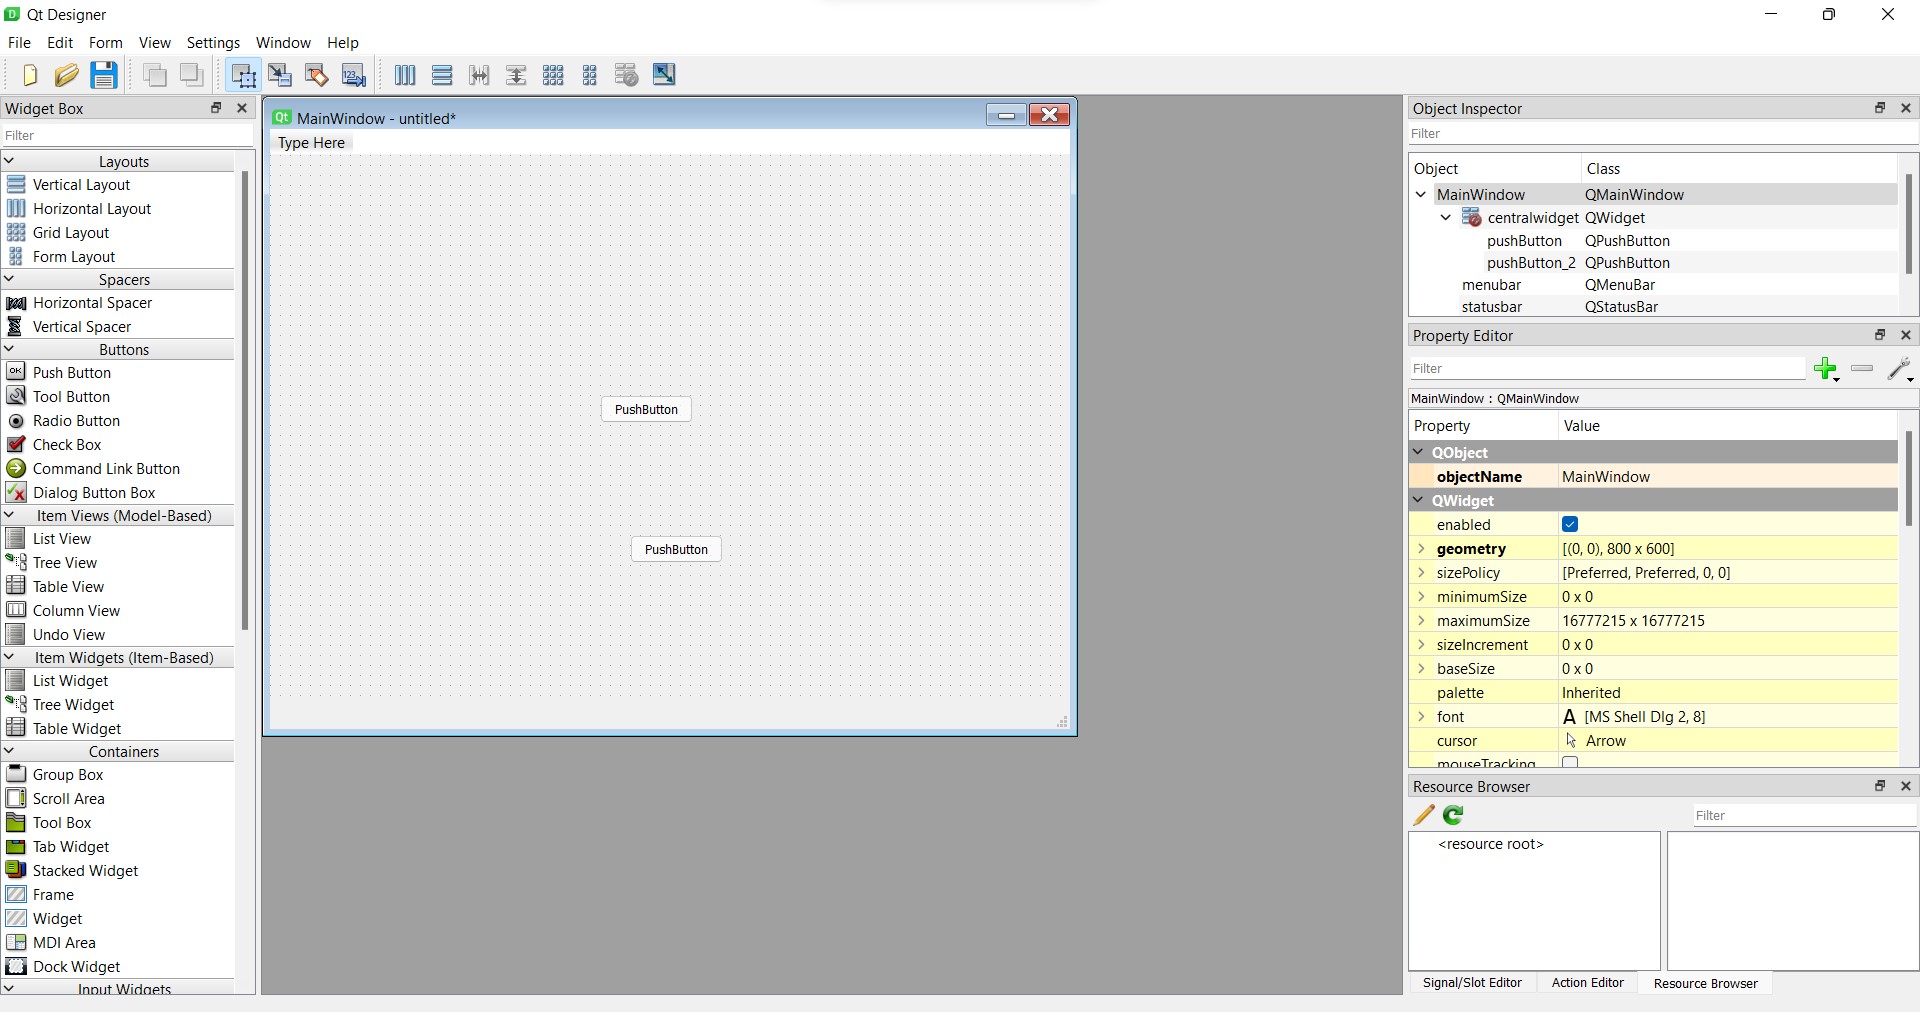Image resolution: width=1920 pixels, height=1012 pixels.
Task: Click the Adjust Size toolbar icon
Action: pos(664,75)
